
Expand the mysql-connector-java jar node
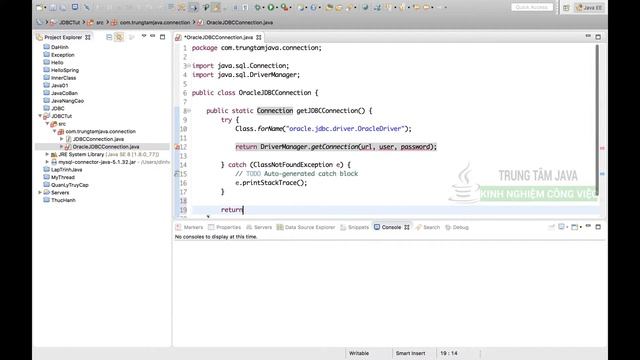[x=47, y=162]
